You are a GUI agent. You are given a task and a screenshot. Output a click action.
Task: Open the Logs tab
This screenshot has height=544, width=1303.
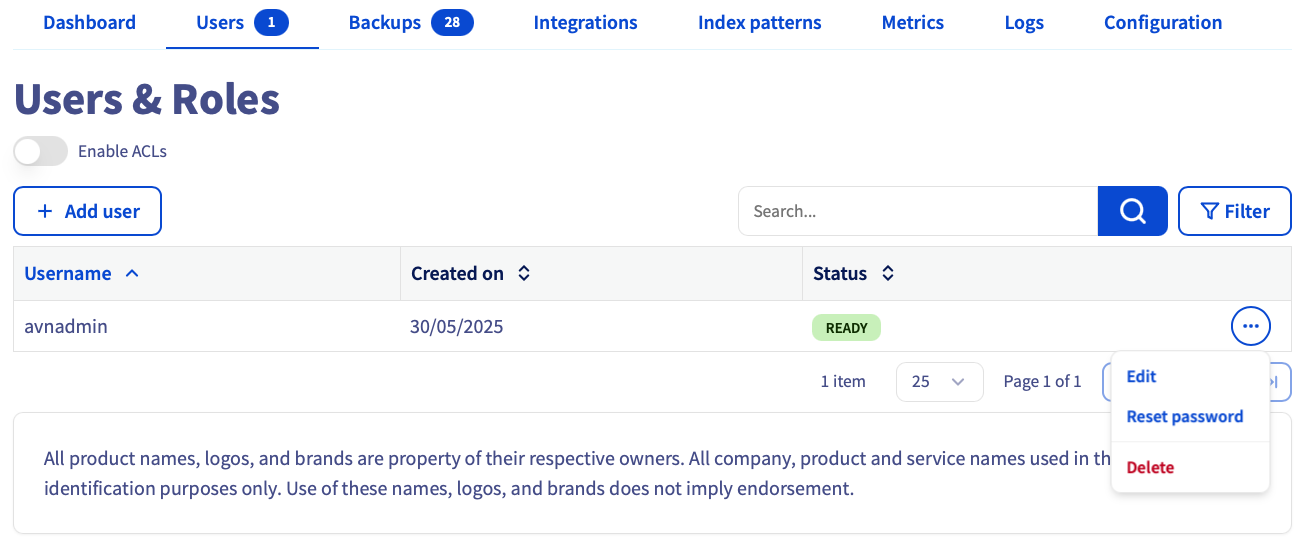click(x=1024, y=22)
